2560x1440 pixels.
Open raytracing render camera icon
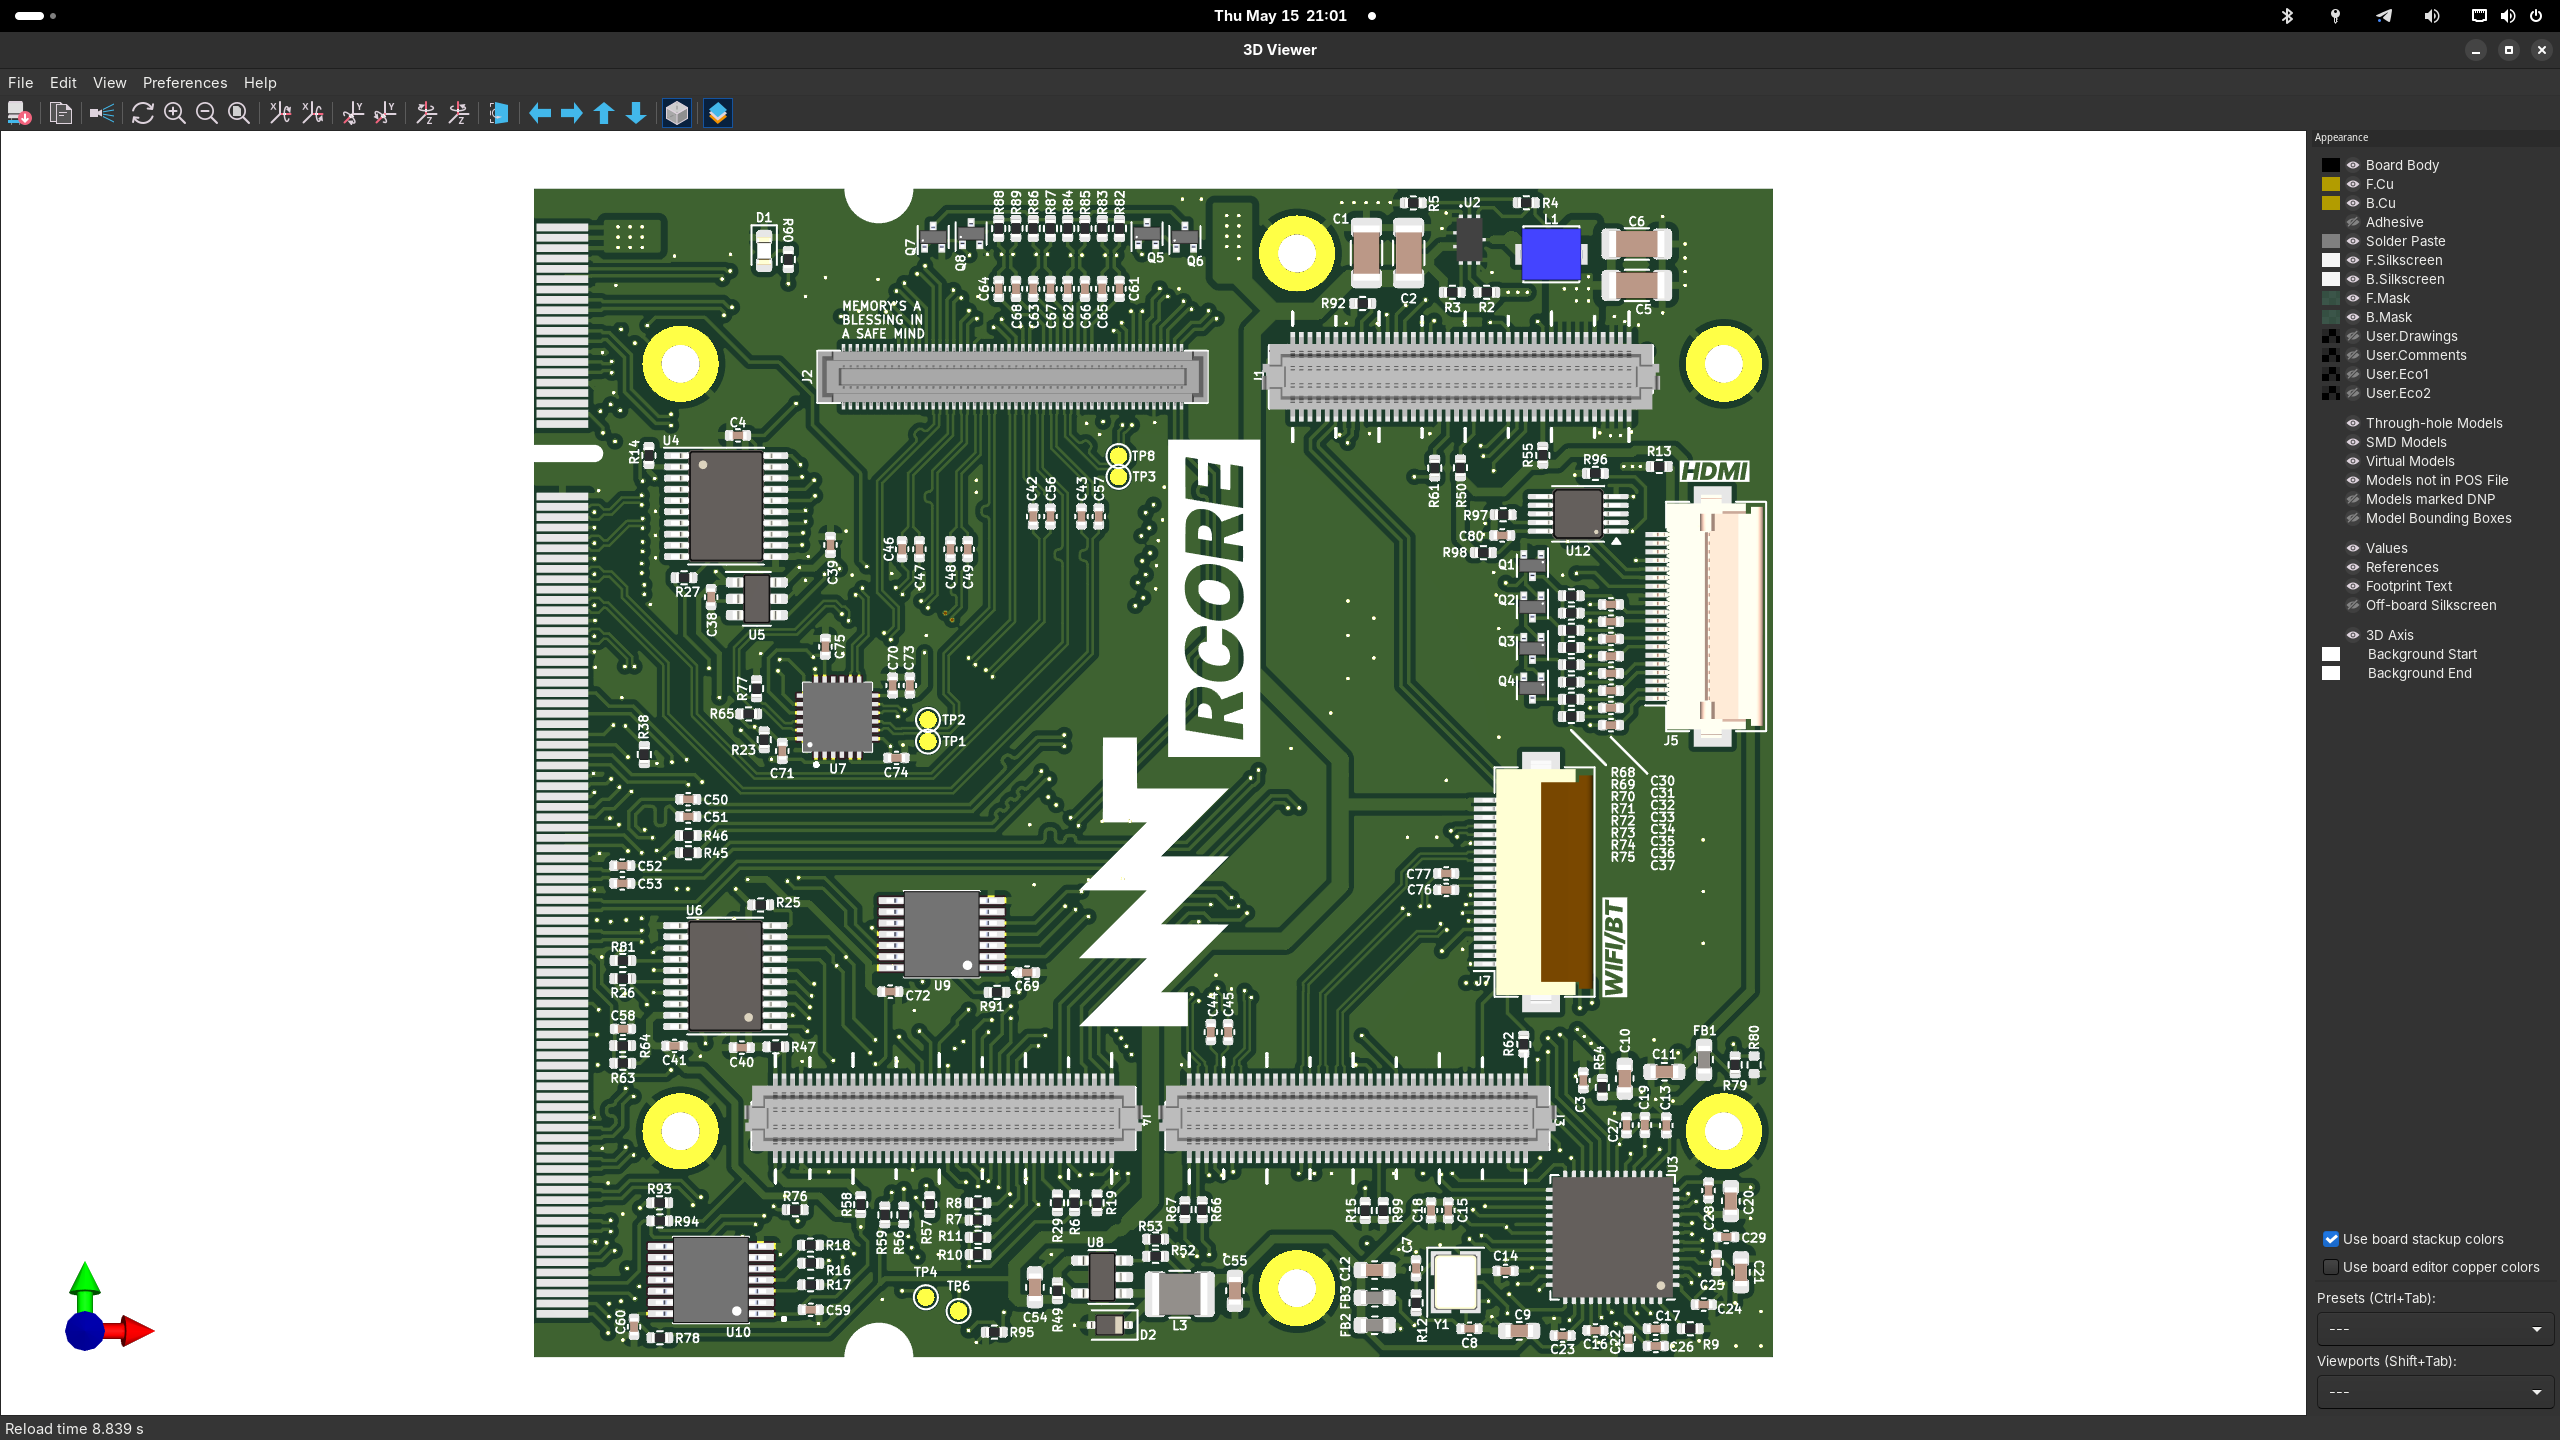tap(102, 113)
